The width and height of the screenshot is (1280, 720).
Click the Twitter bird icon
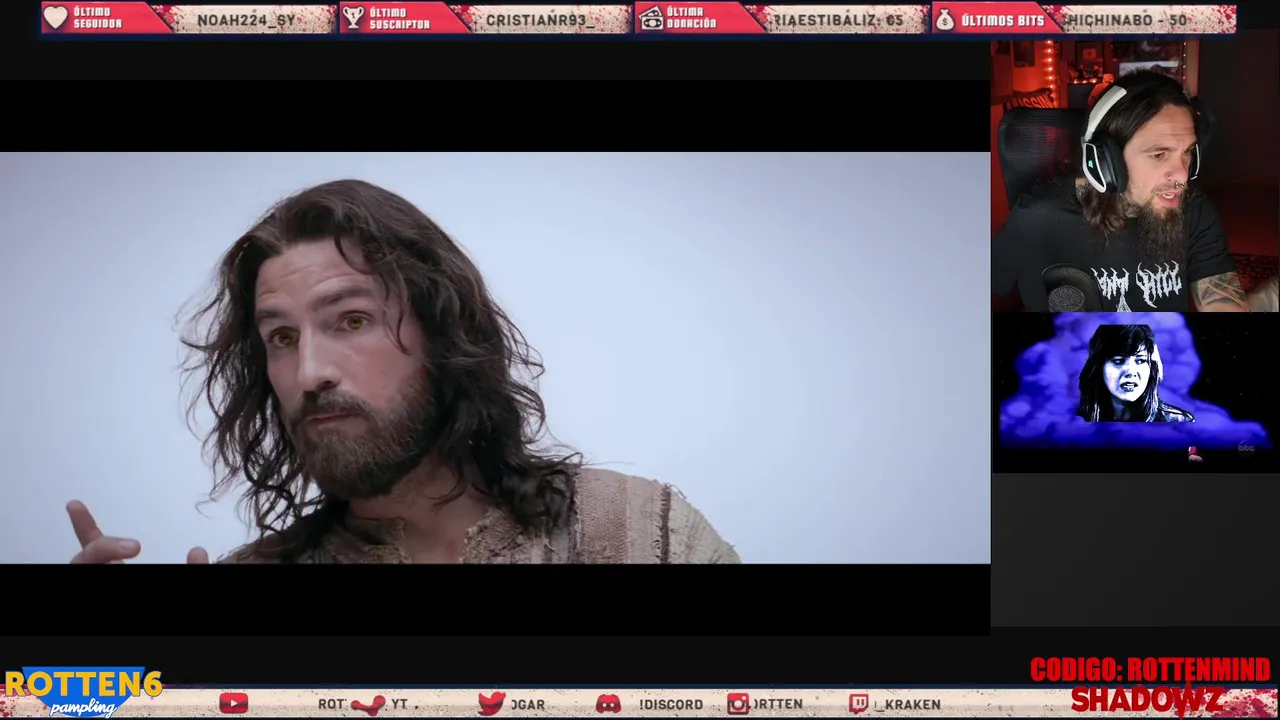click(x=491, y=704)
